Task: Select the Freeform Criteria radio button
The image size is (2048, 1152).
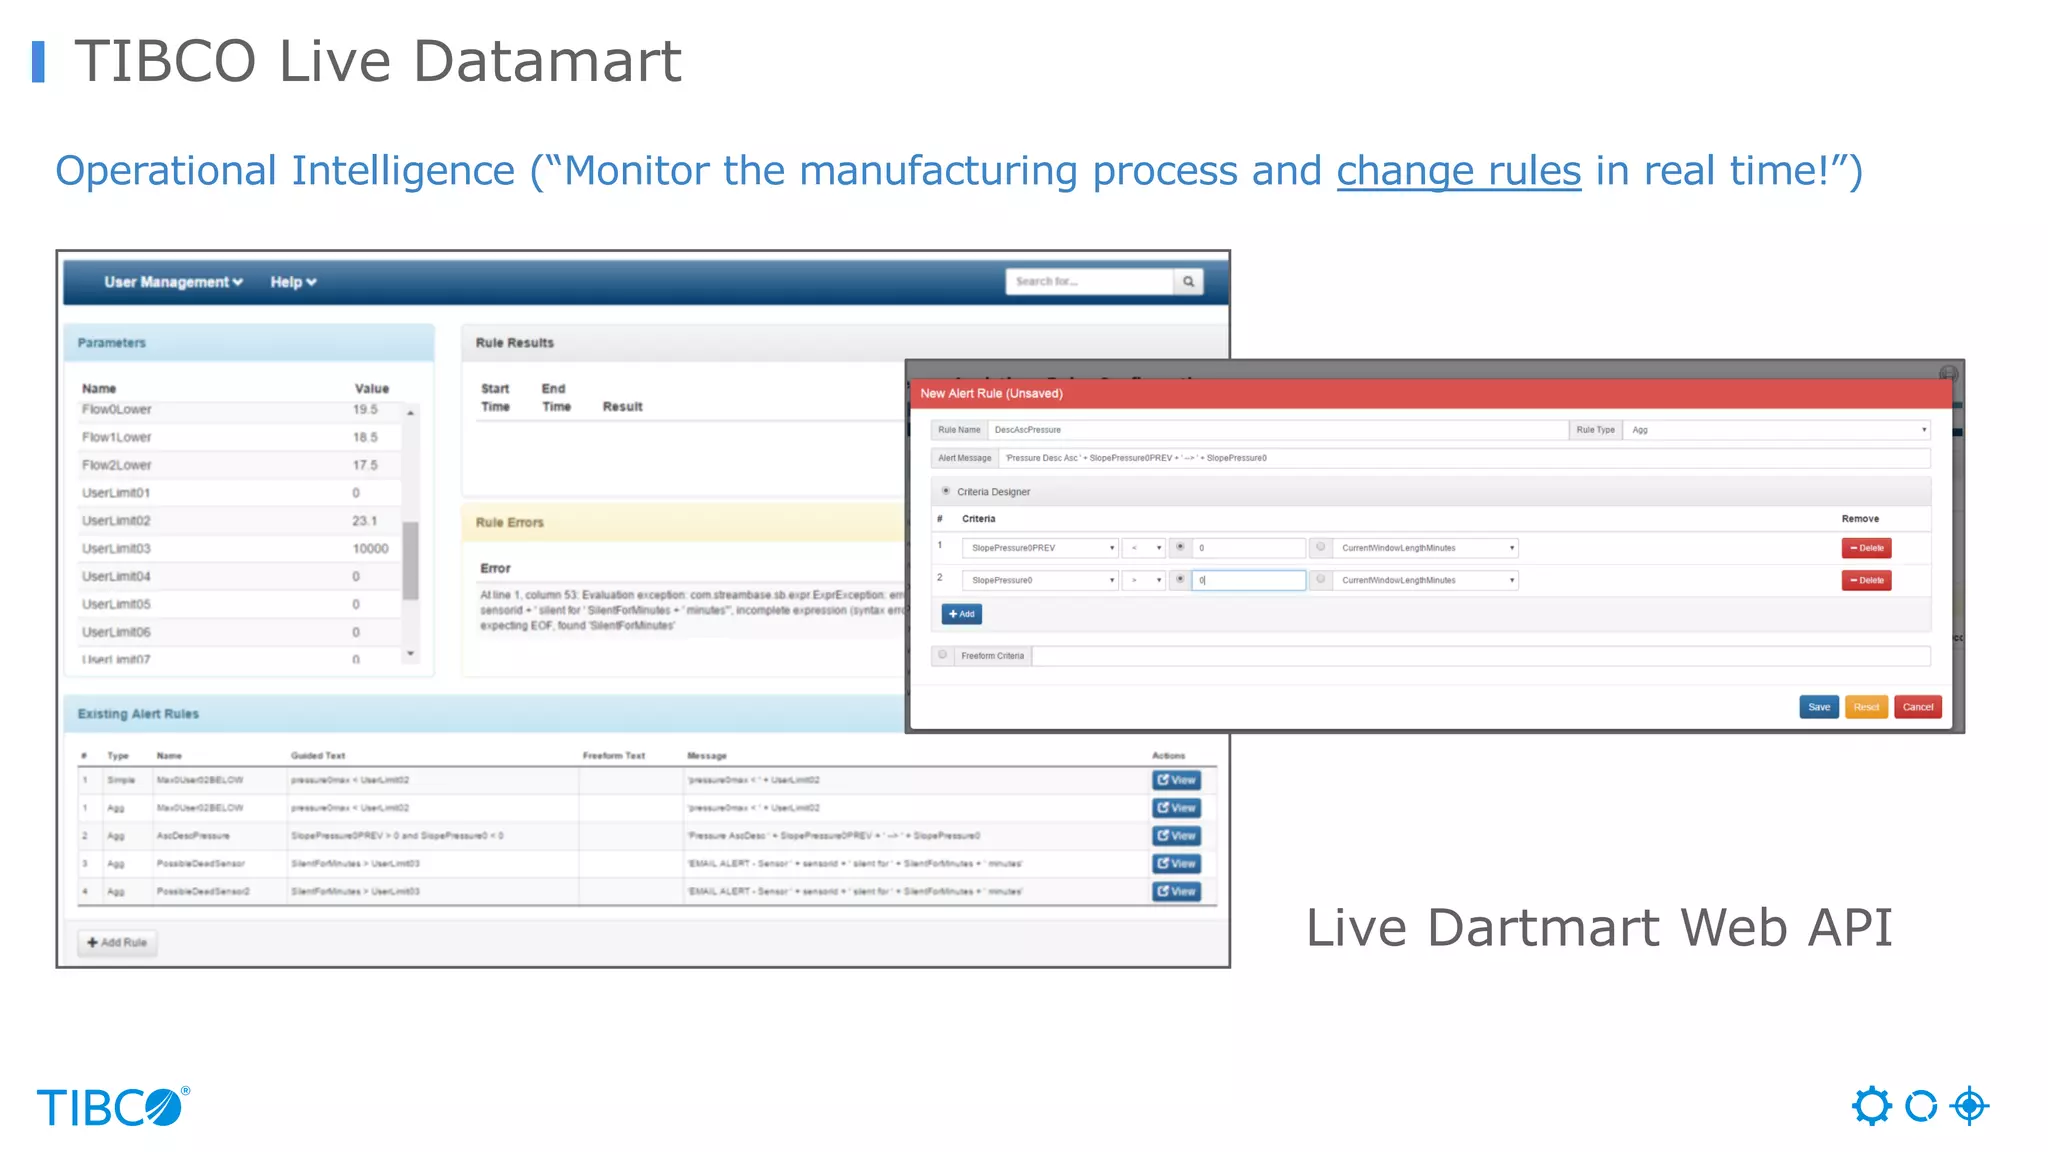Action: tap(942, 655)
